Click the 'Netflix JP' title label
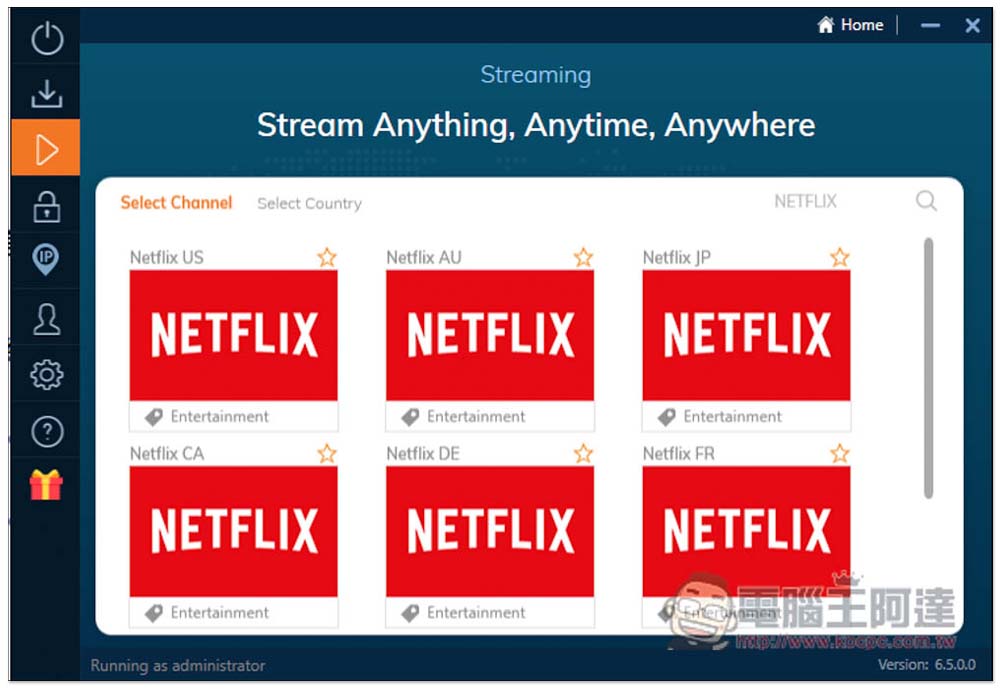This screenshot has width=1000, height=689. tap(677, 258)
